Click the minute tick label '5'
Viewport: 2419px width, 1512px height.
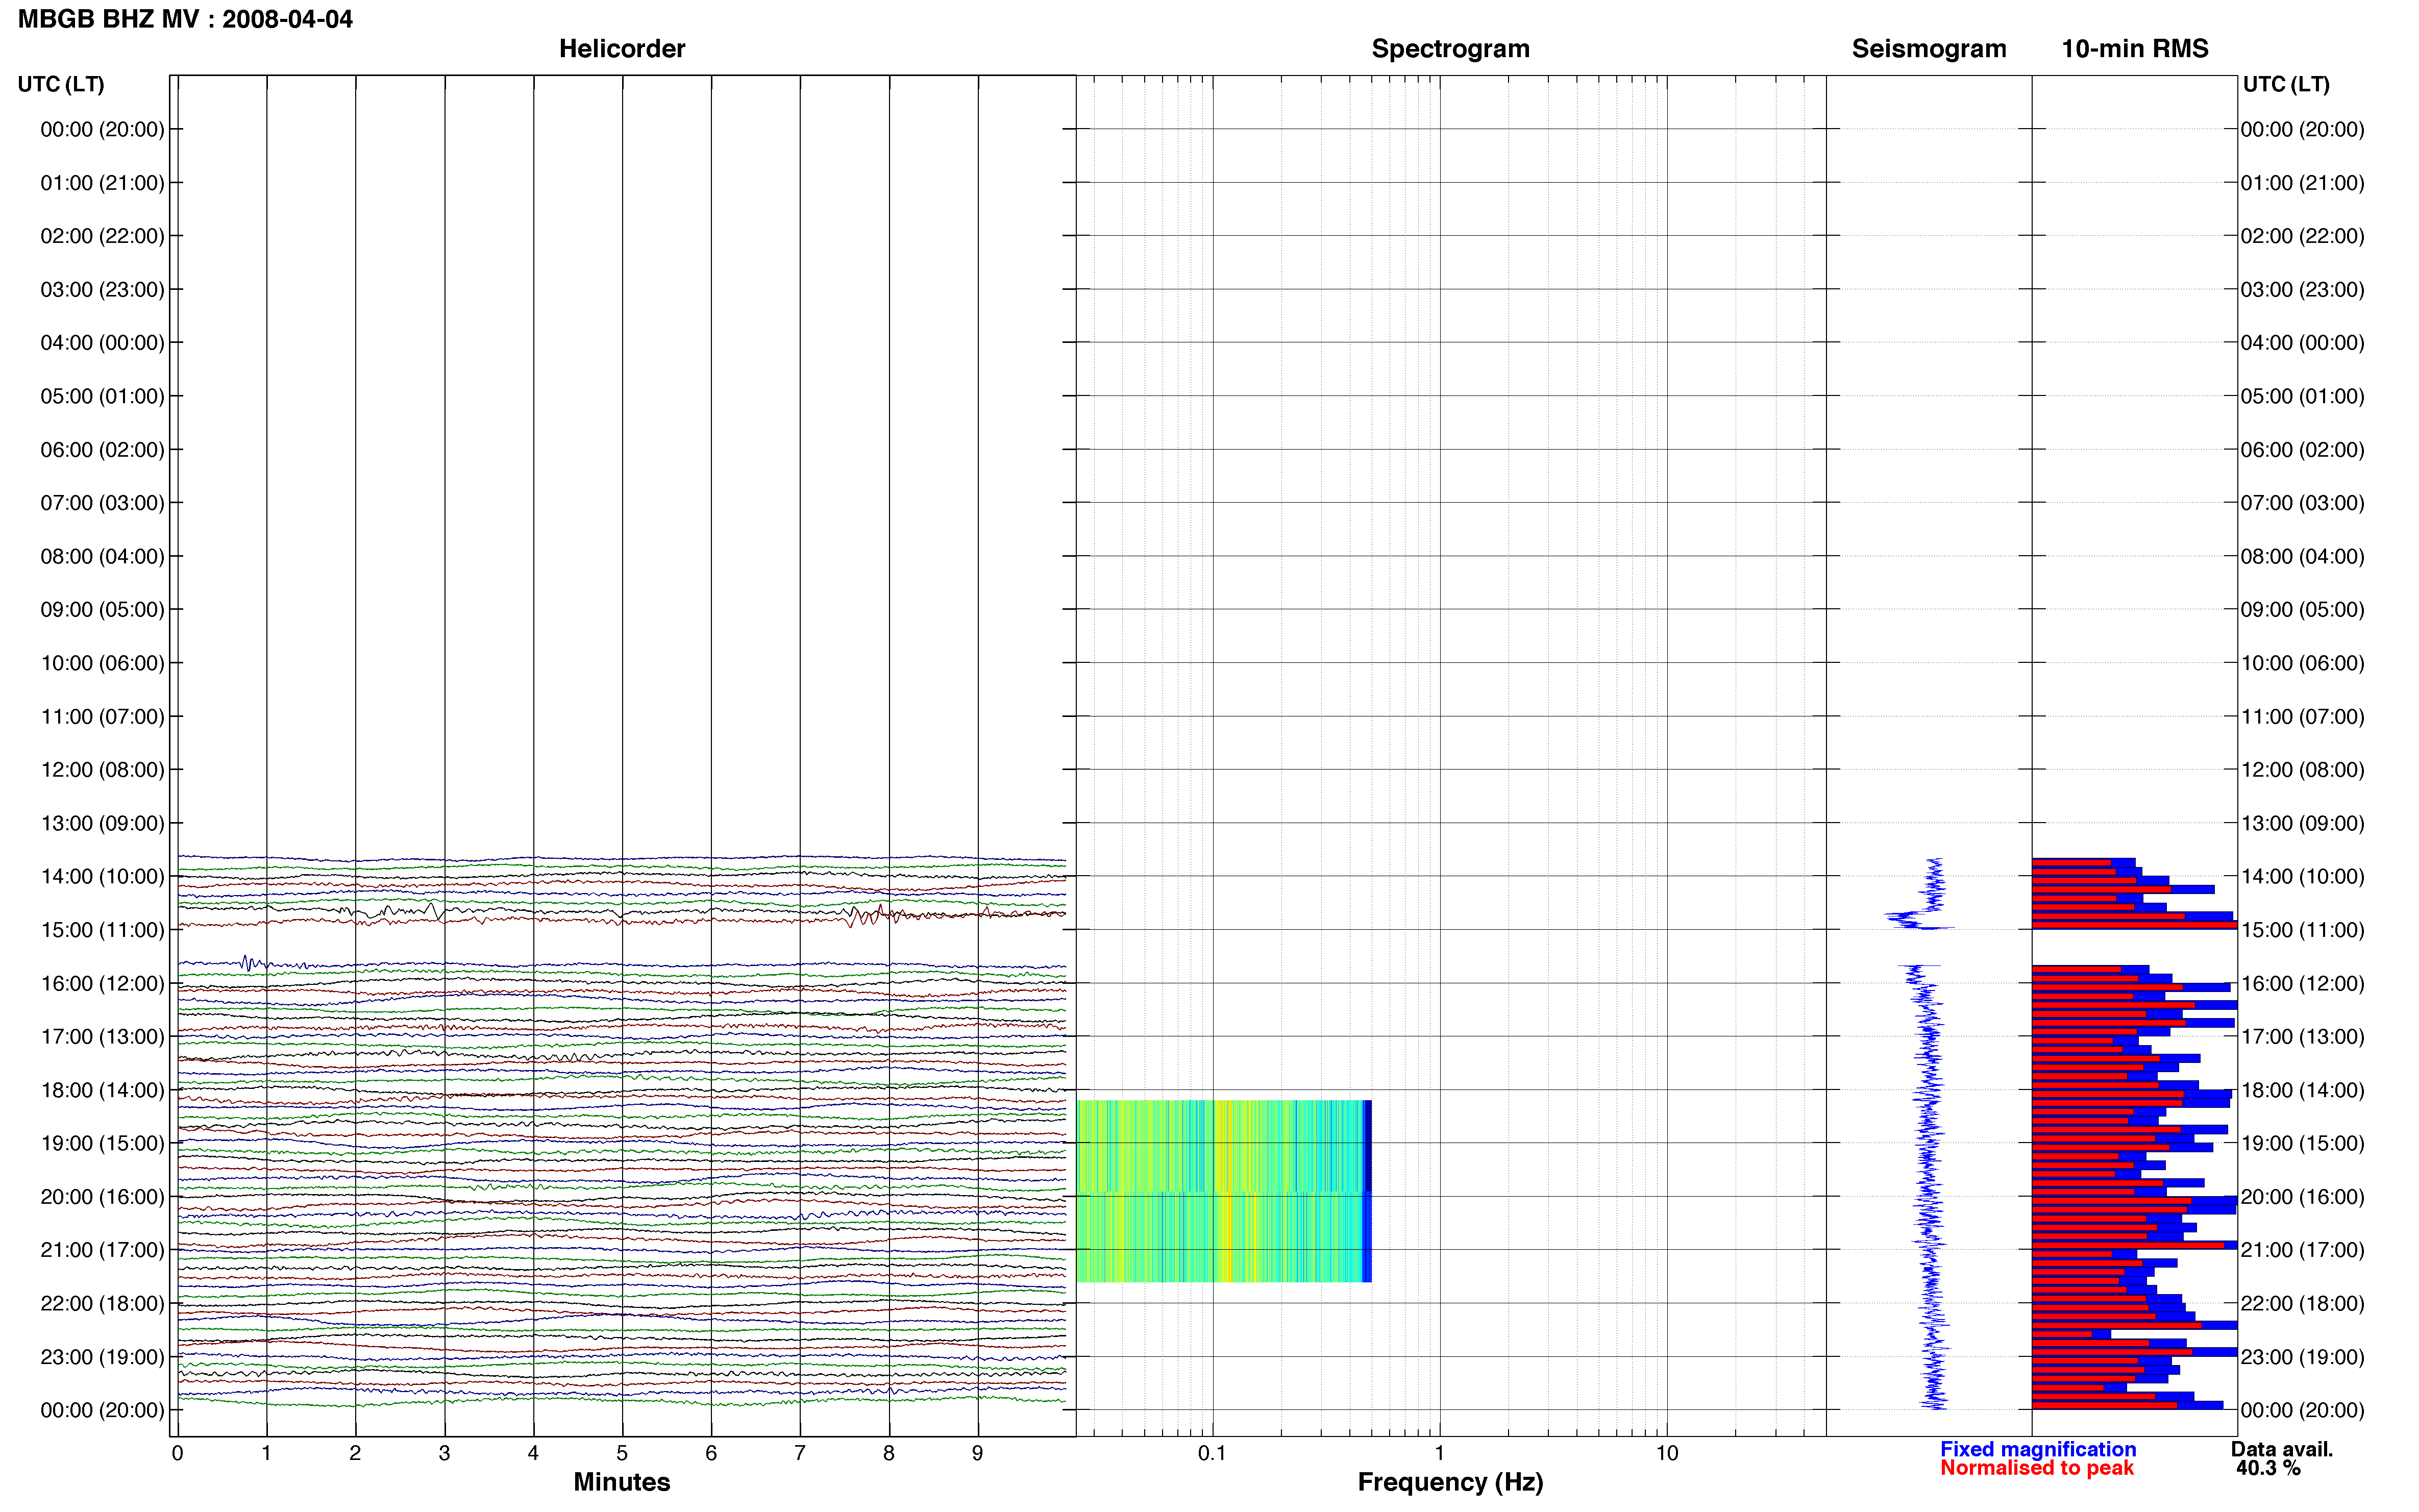click(x=622, y=1453)
